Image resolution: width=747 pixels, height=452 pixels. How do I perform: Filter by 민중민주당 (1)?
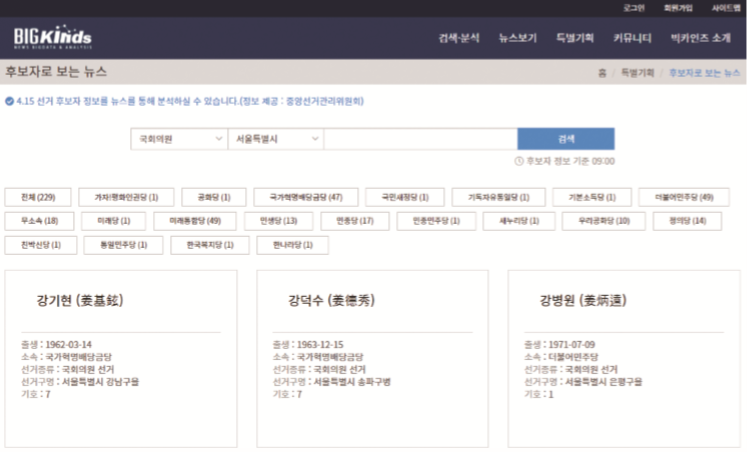(436, 221)
